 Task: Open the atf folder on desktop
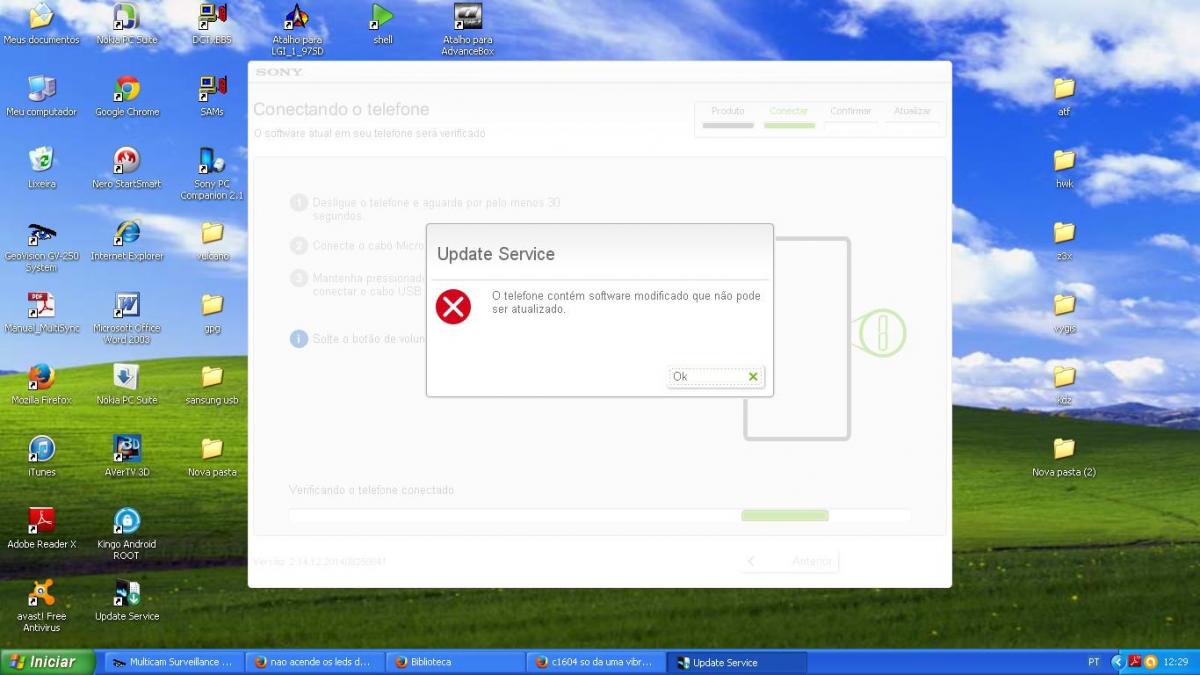click(x=1064, y=96)
